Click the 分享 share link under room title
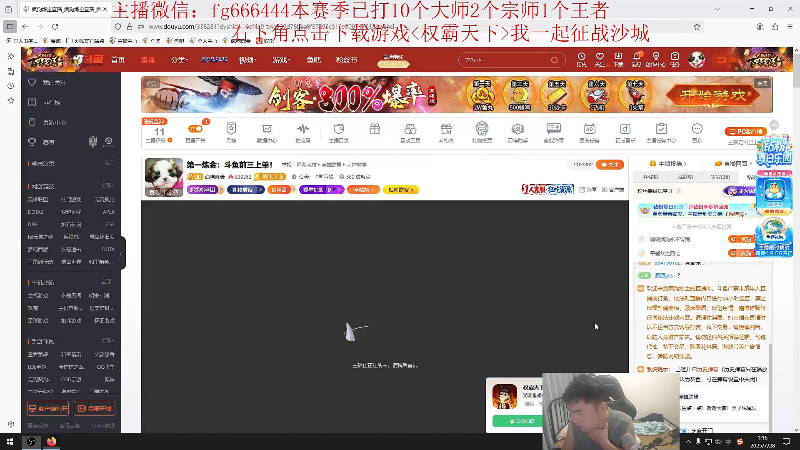Image resolution: width=800 pixels, height=450 pixels. point(588,189)
